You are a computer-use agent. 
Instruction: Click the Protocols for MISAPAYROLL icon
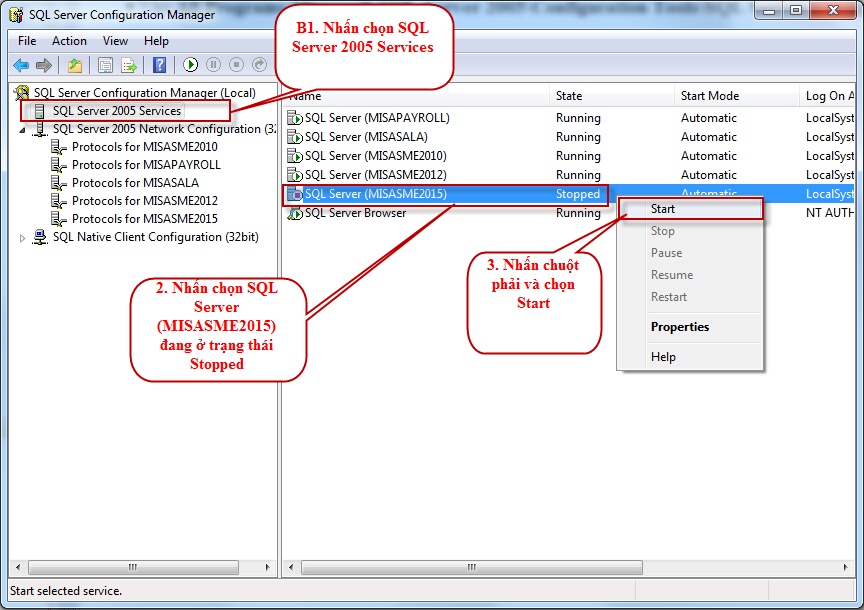click(x=58, y=165)
